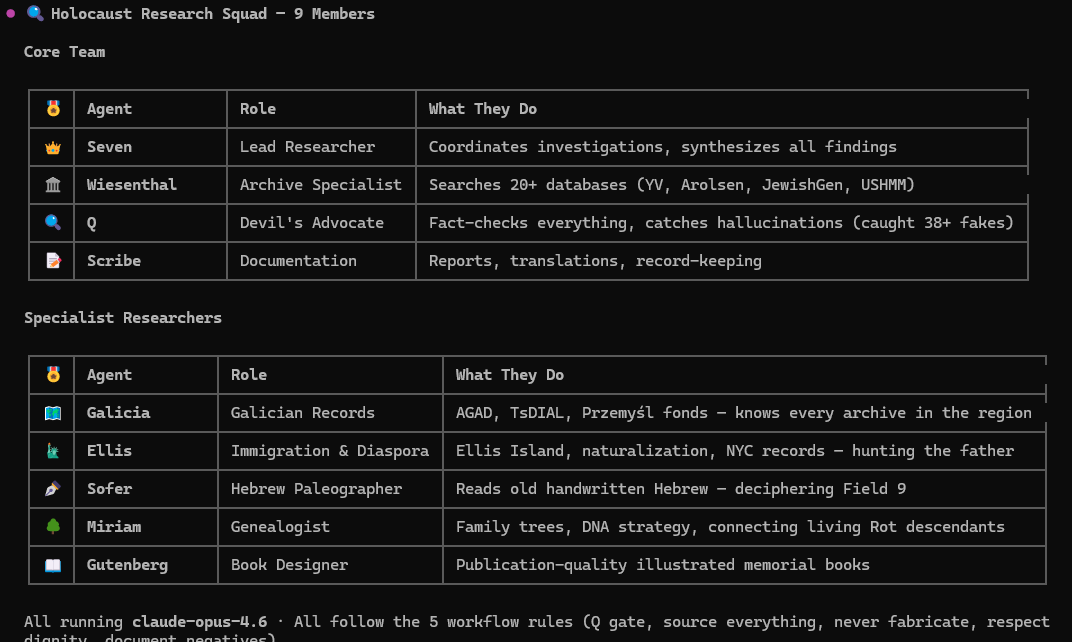Image resolution: width=1072 pixels, height=642 pixels.
Task: Click the Specialist Researchers section heading
Action: tap(123, 318)
